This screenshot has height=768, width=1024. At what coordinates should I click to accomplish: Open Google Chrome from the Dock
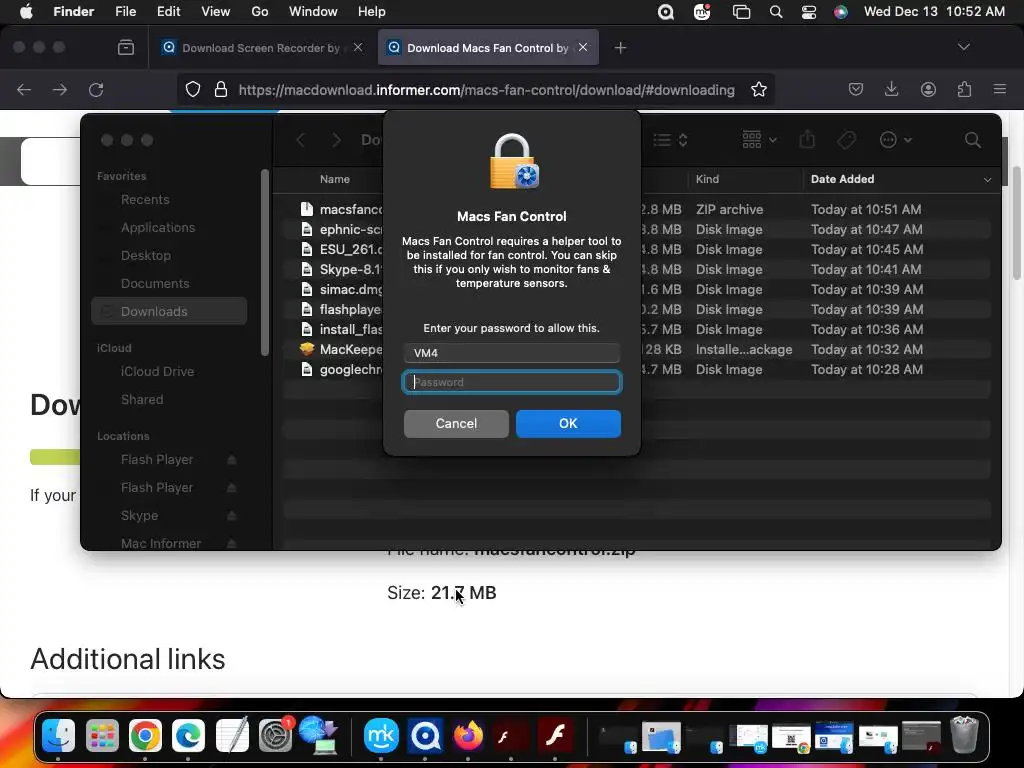click(145, 737)
